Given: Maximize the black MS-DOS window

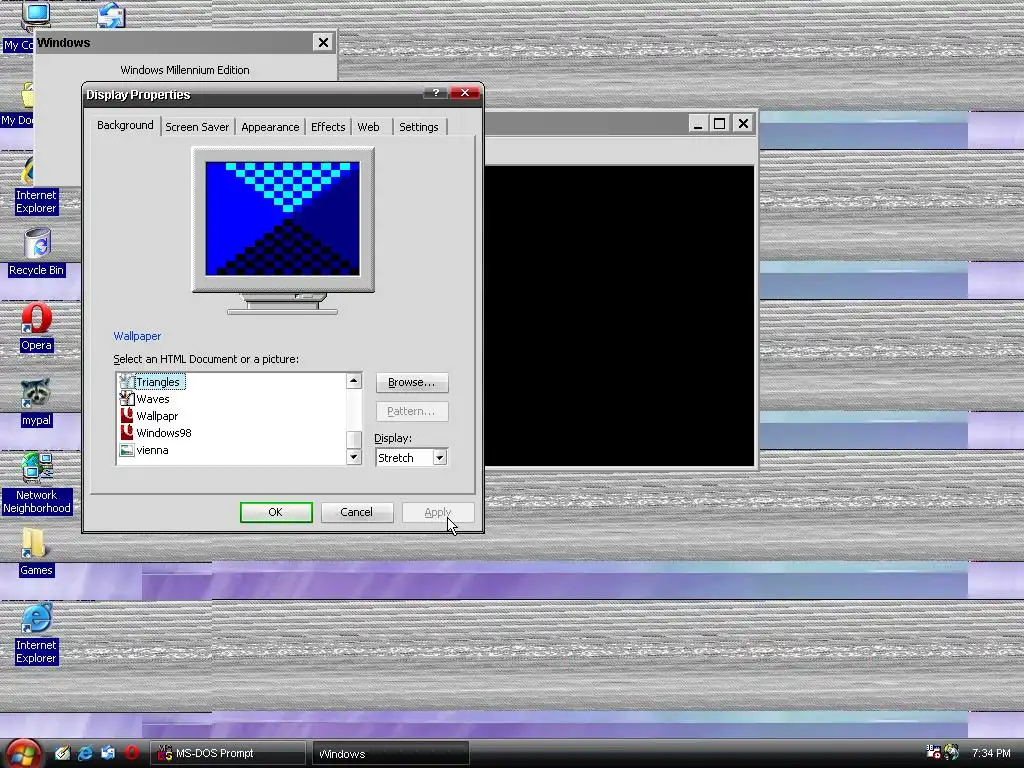Looking at the screenshot, I should pyautogui.click(x=720, y=123).
